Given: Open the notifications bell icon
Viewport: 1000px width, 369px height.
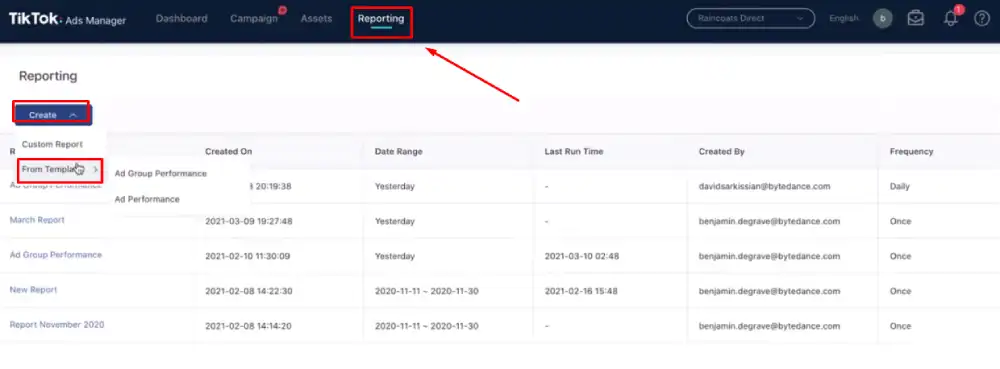Looking at the screenshot, I should pyautogui.click(x=951, y=18).
